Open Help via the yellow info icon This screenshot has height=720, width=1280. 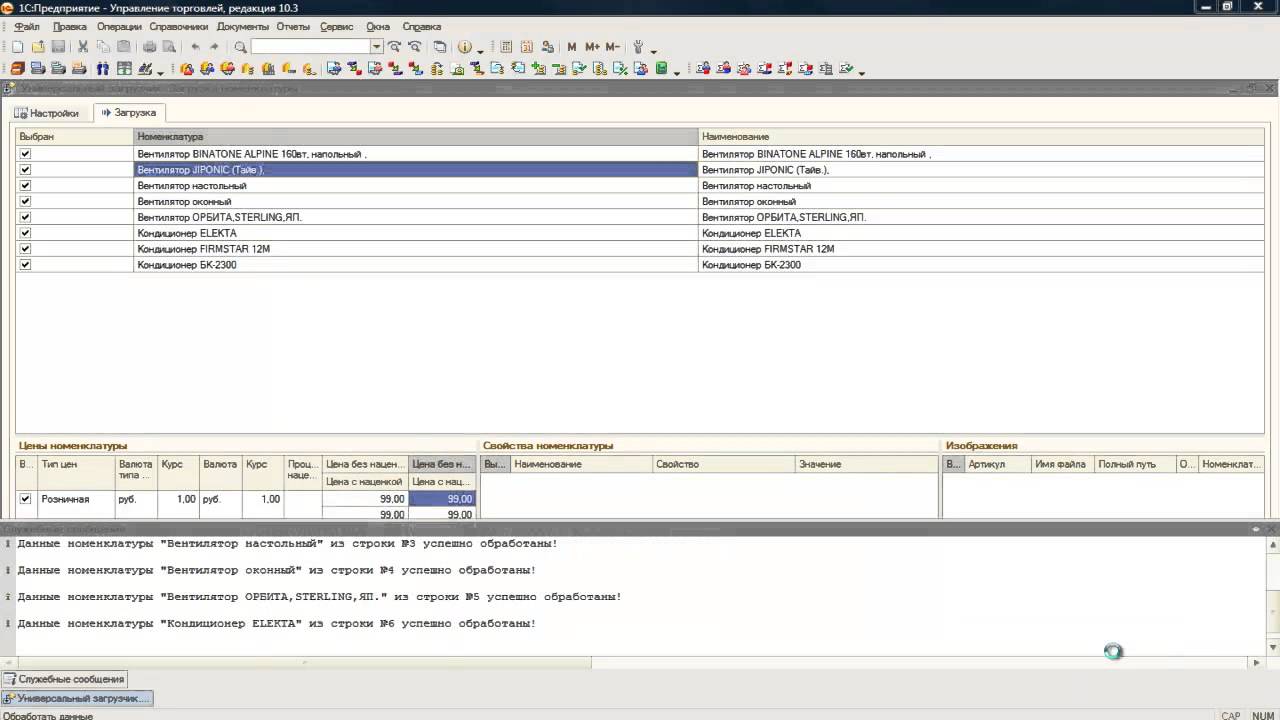pyautogui.click(x=465, y=47)
